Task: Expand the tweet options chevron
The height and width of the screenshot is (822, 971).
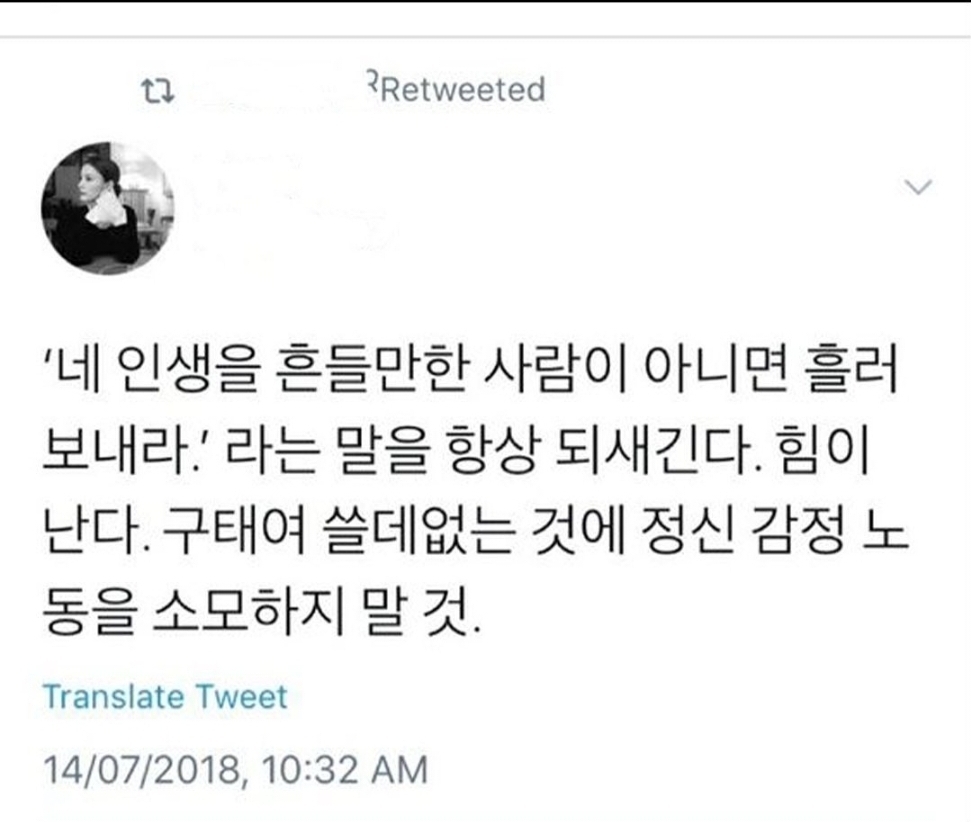Action: point(918,186)
